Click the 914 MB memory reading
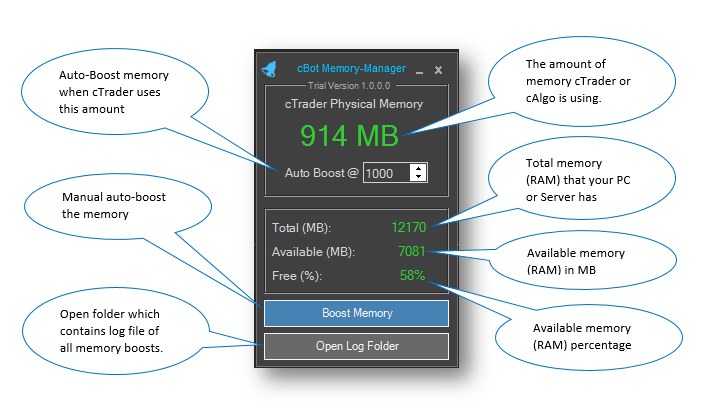The image size is (708, 415). click(x=349, y=135)
